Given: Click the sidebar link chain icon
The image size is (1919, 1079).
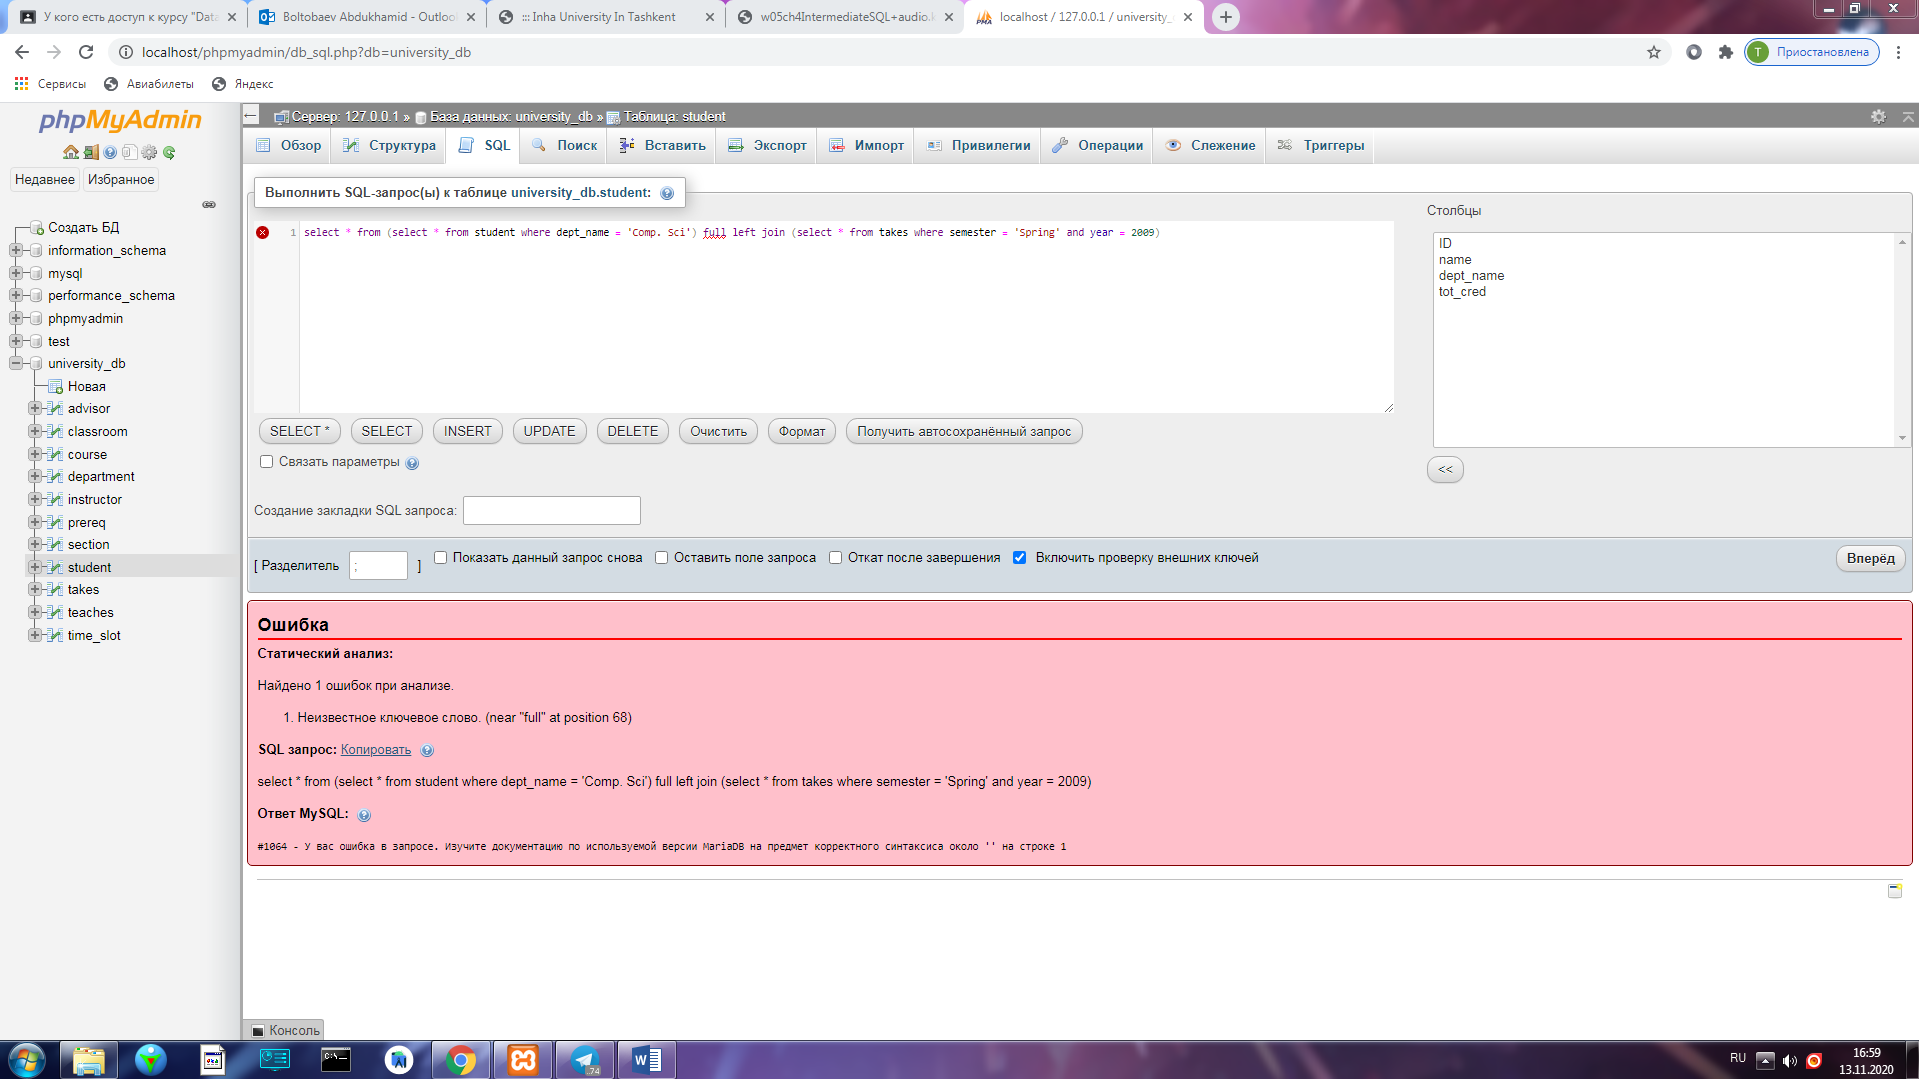Looking at the screenshot, I should tap(209, 205).
